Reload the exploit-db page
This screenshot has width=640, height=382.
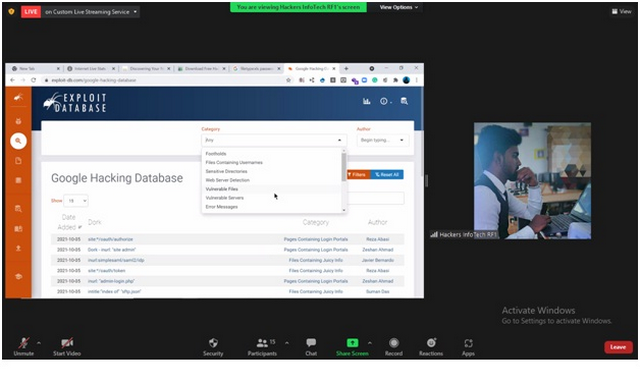33,80
